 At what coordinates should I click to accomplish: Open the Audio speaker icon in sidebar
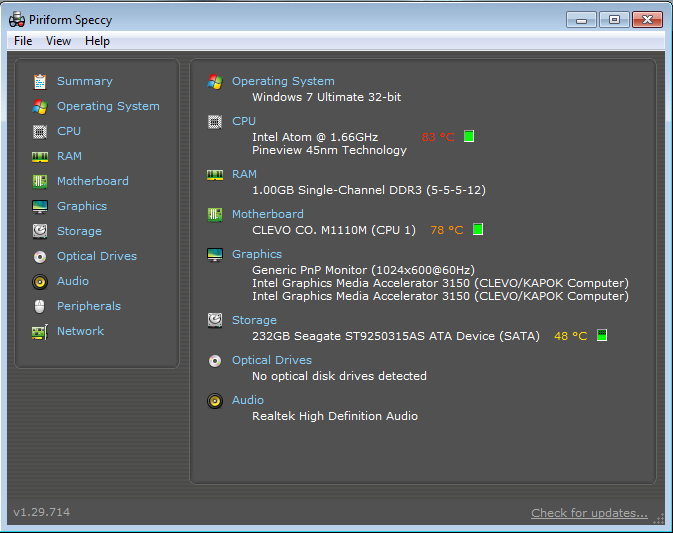point(40,281)
